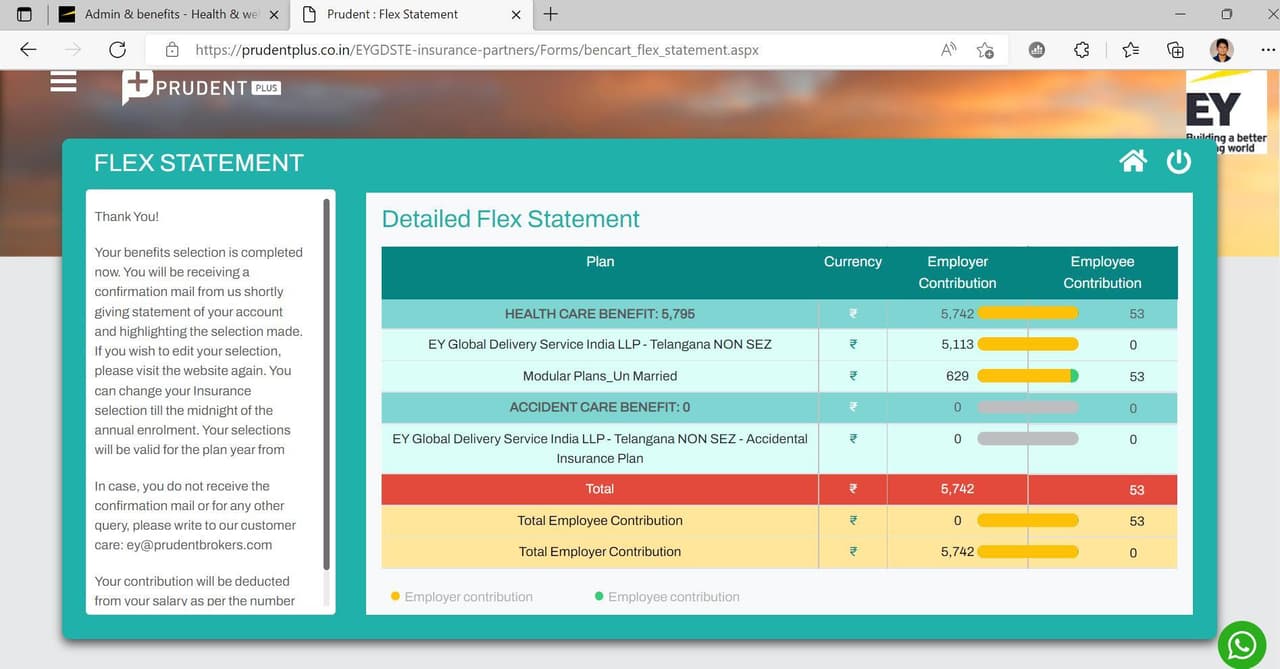1280x669 pixels.
Task: Click Thank You! text in left panel
Action: point(127,216)
